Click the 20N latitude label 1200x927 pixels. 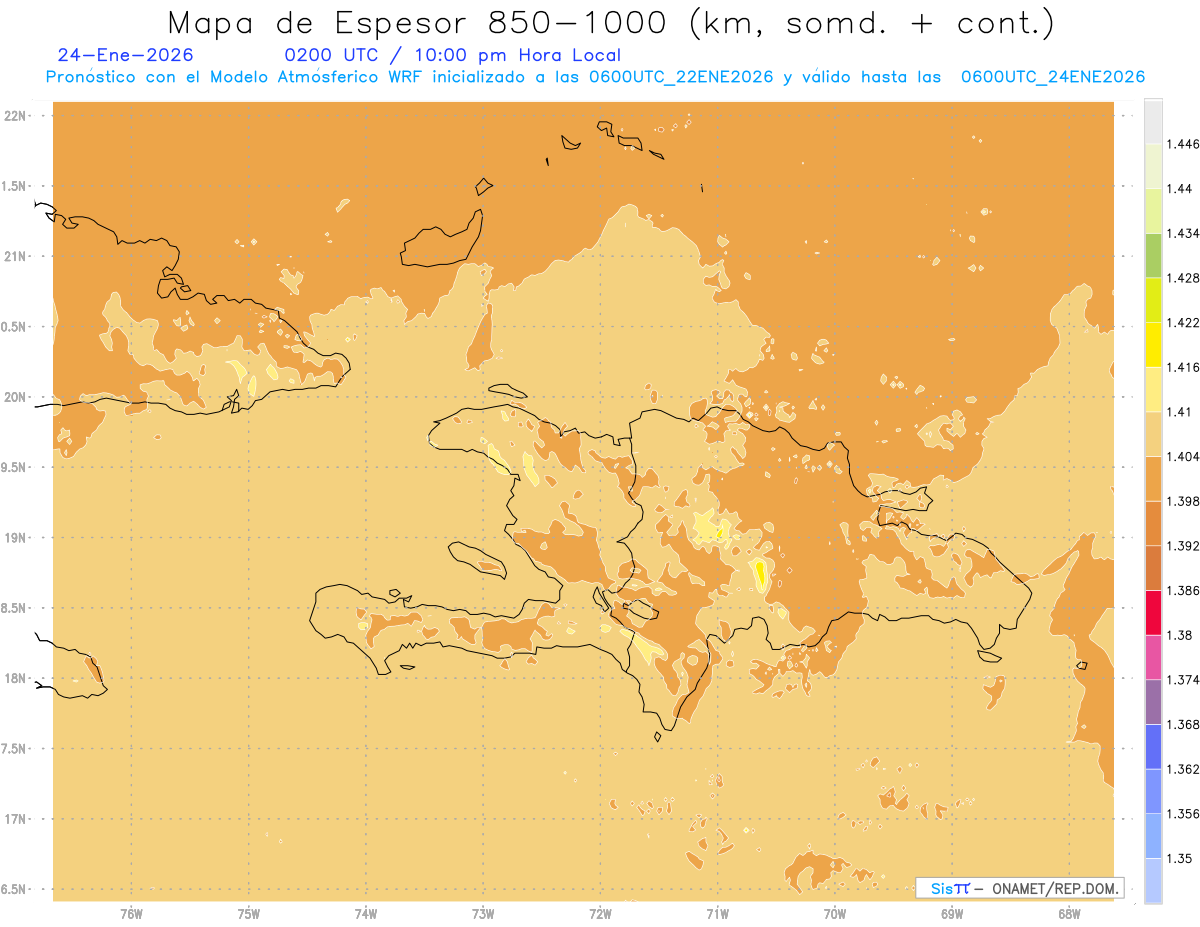point(16,397)
